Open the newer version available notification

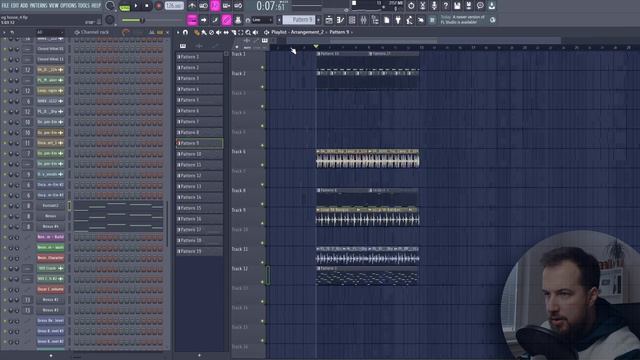[463, 20]
